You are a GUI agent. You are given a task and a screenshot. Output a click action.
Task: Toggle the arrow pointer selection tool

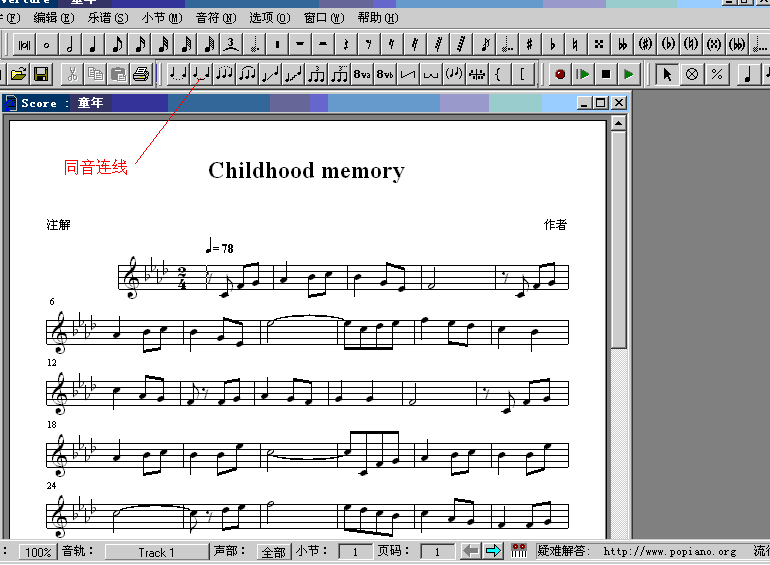666,75
